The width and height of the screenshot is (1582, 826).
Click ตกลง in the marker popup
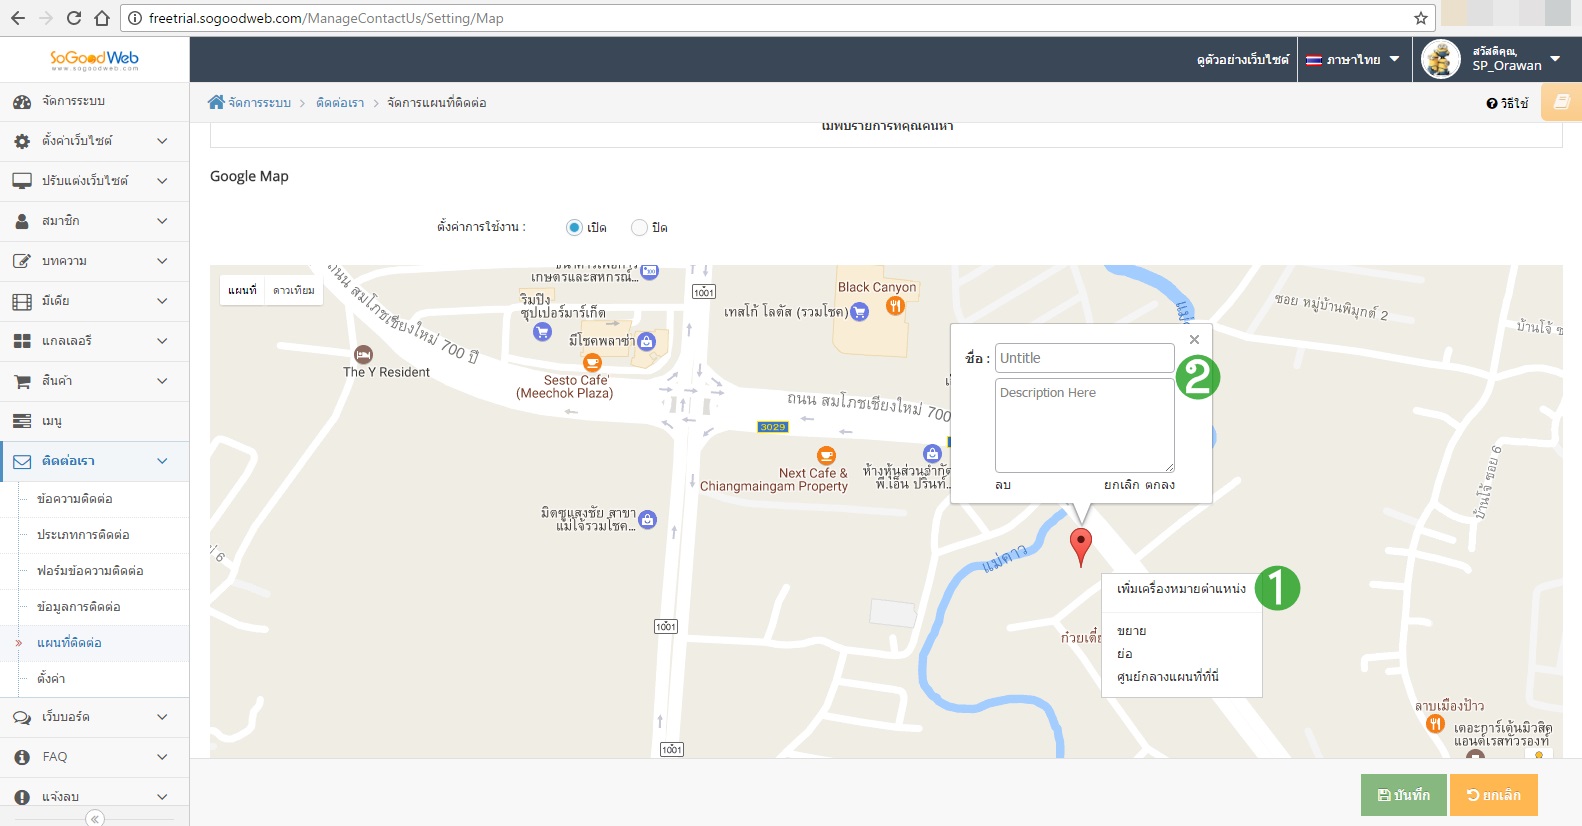pyautogui.click(x=1160, y=485)
